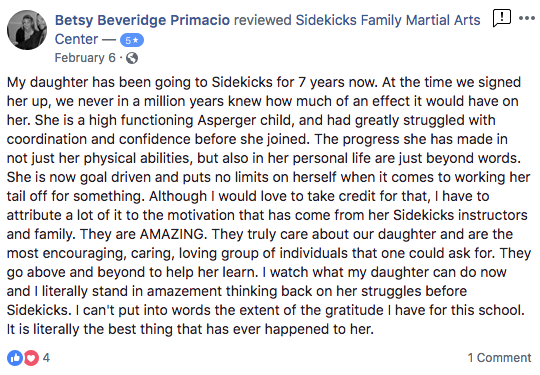The image size is (540, 375).
Task: Expand the 1 Comment thread
Action: pos(499,358)
